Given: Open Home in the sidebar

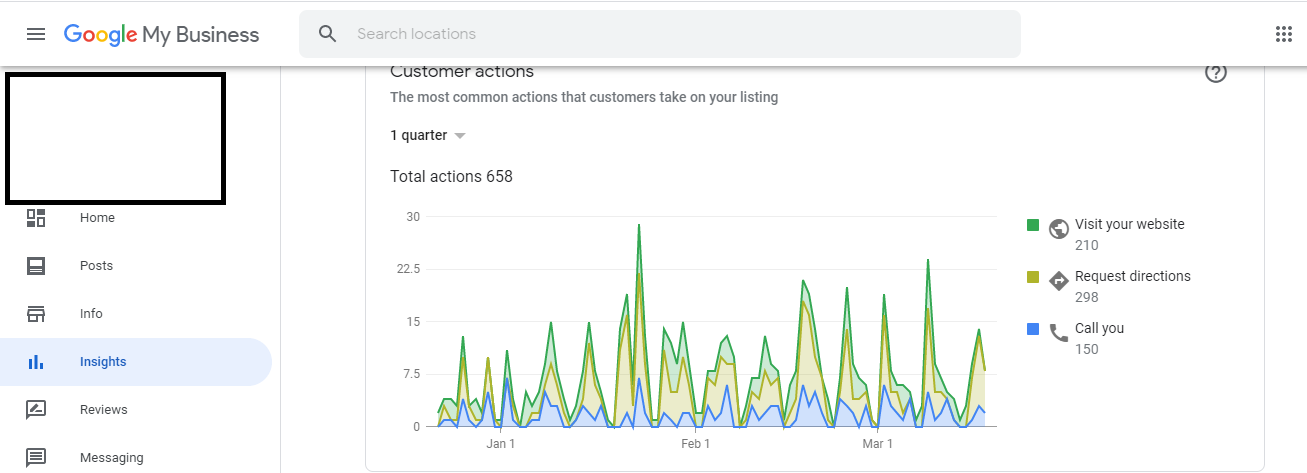Looking at the screenshot, I should tap(97, 218).
